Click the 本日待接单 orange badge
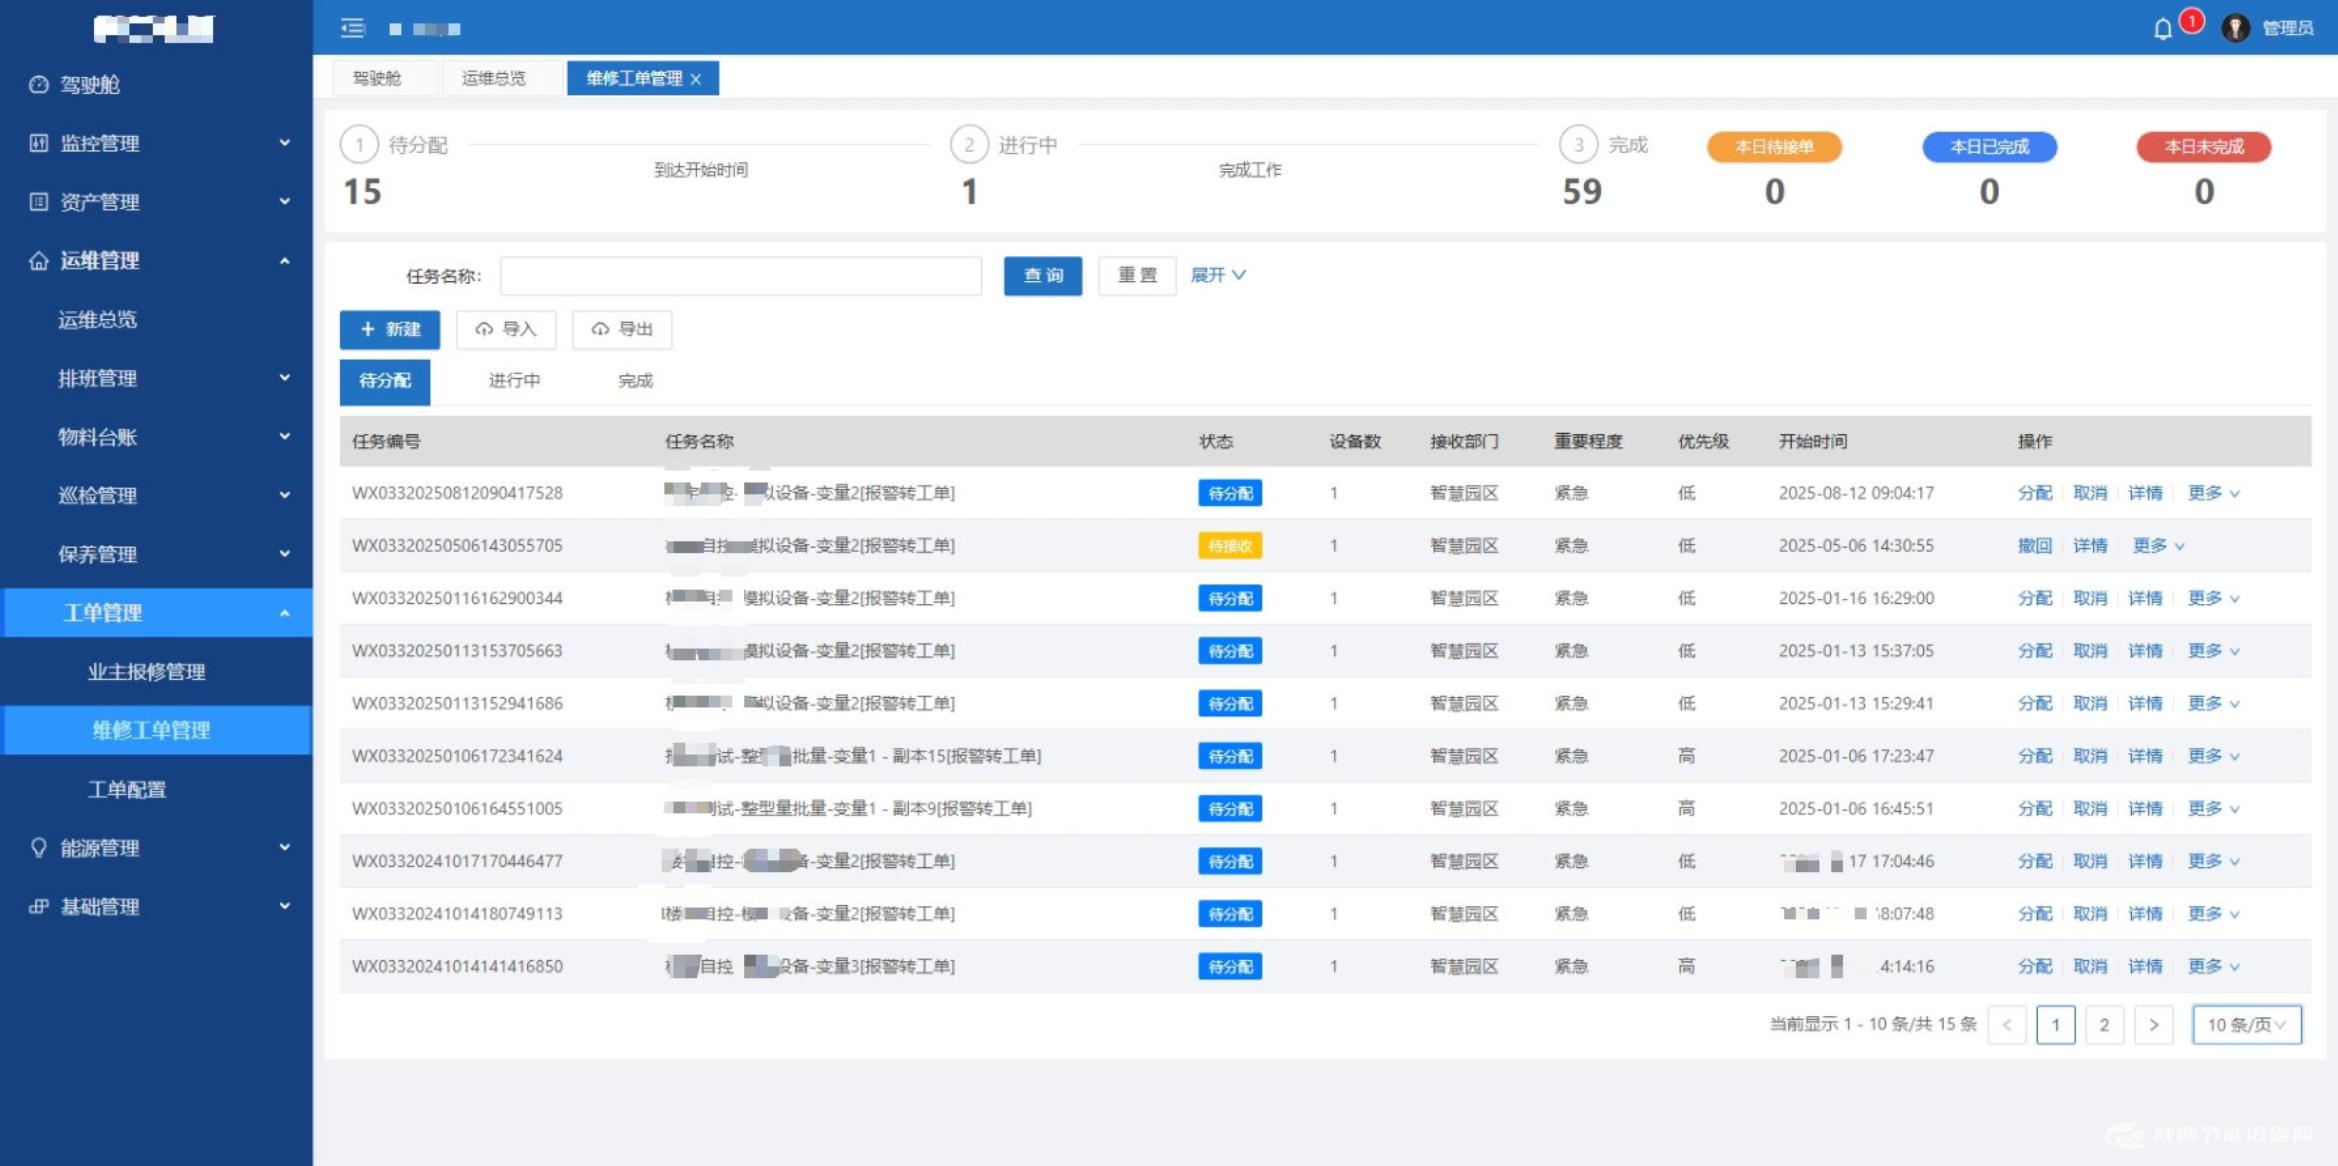This screenshot has height=1166, width=2338. 1774,147
